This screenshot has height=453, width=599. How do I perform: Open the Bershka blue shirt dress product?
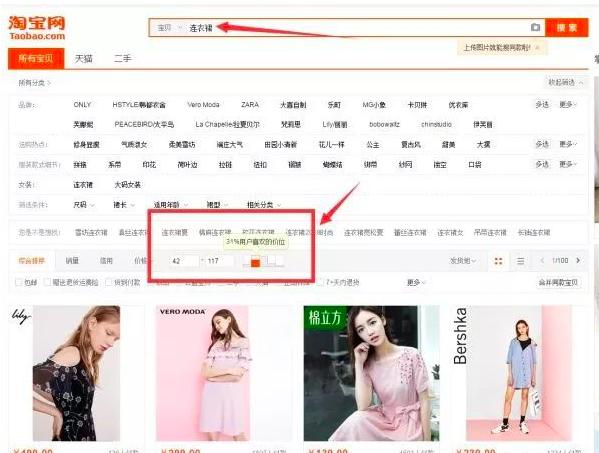point(519,373)
